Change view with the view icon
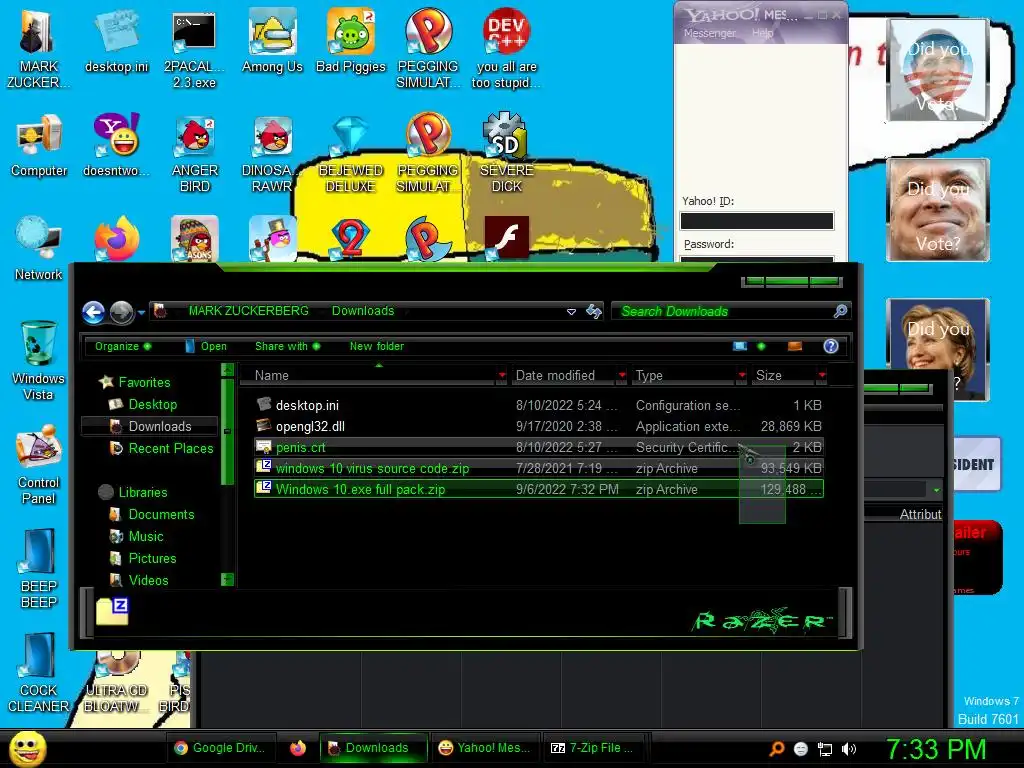This screenshot has width=1024, height=768. [740, 346]
